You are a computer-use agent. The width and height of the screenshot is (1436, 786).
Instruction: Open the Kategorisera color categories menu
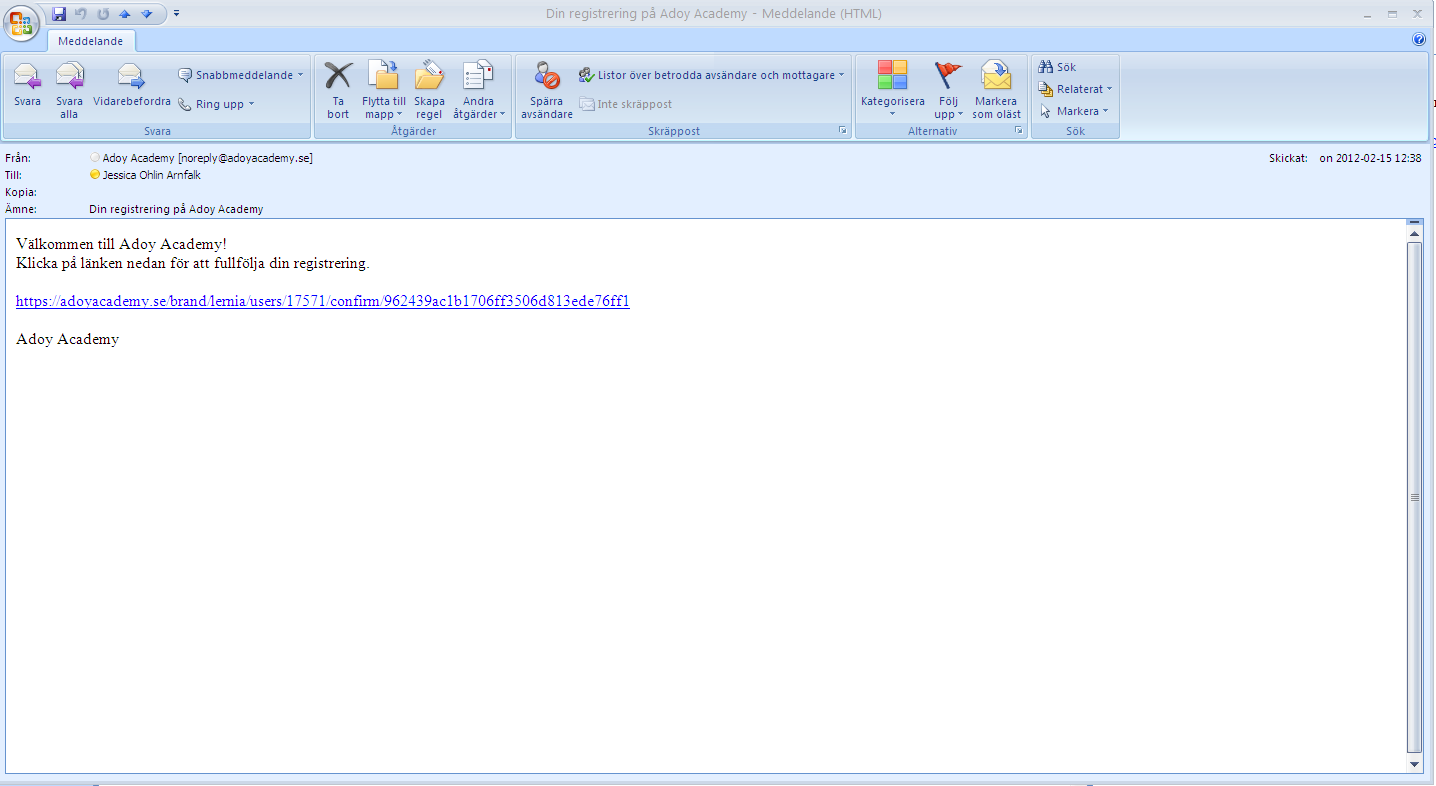(x=893, y=90)
